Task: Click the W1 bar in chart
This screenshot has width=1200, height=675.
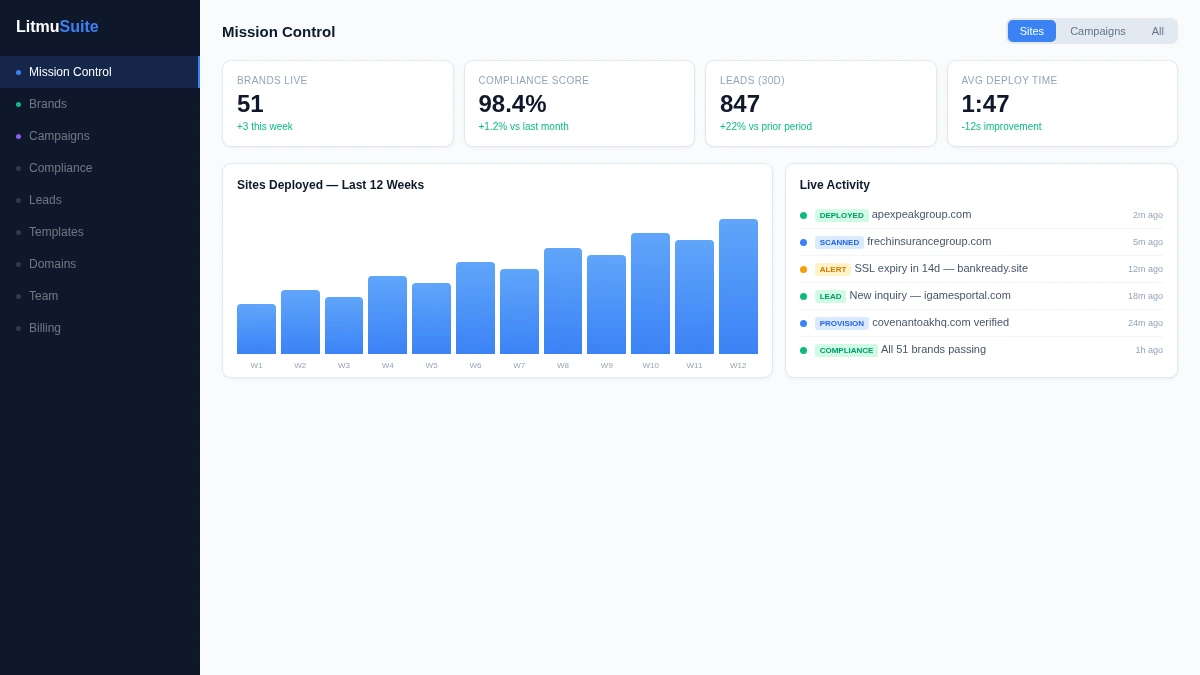Action: pyautogui.click(x=256, y=329)
